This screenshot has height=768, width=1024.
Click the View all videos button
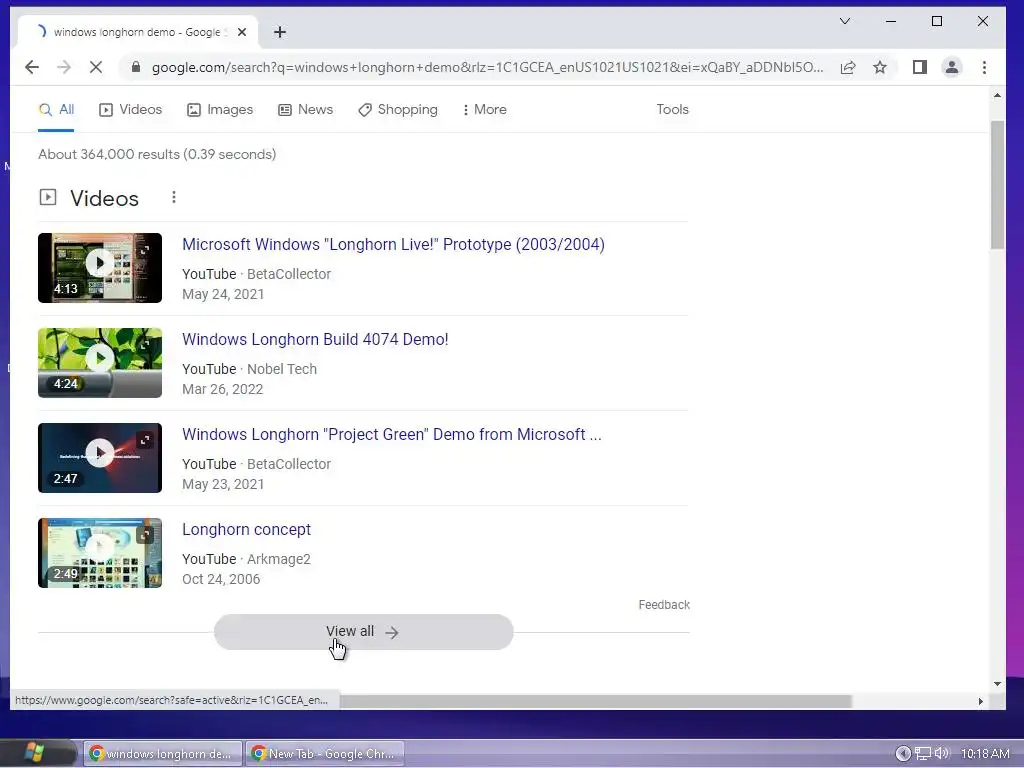(x=363, y=632)
